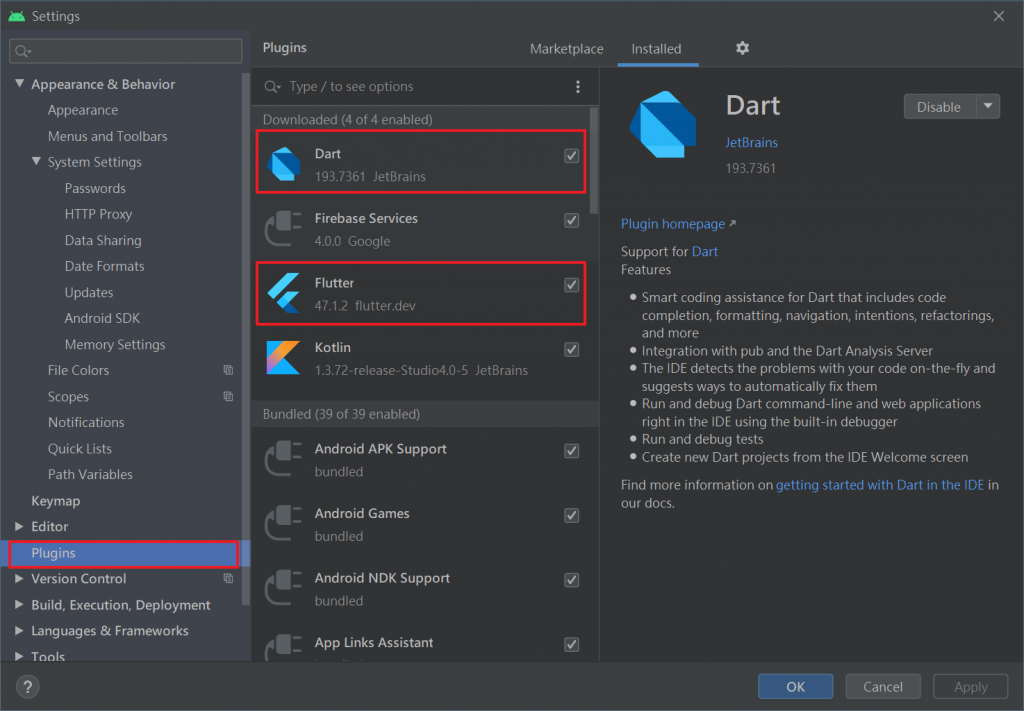Click the File Colors project-level icon

point(228,370)
